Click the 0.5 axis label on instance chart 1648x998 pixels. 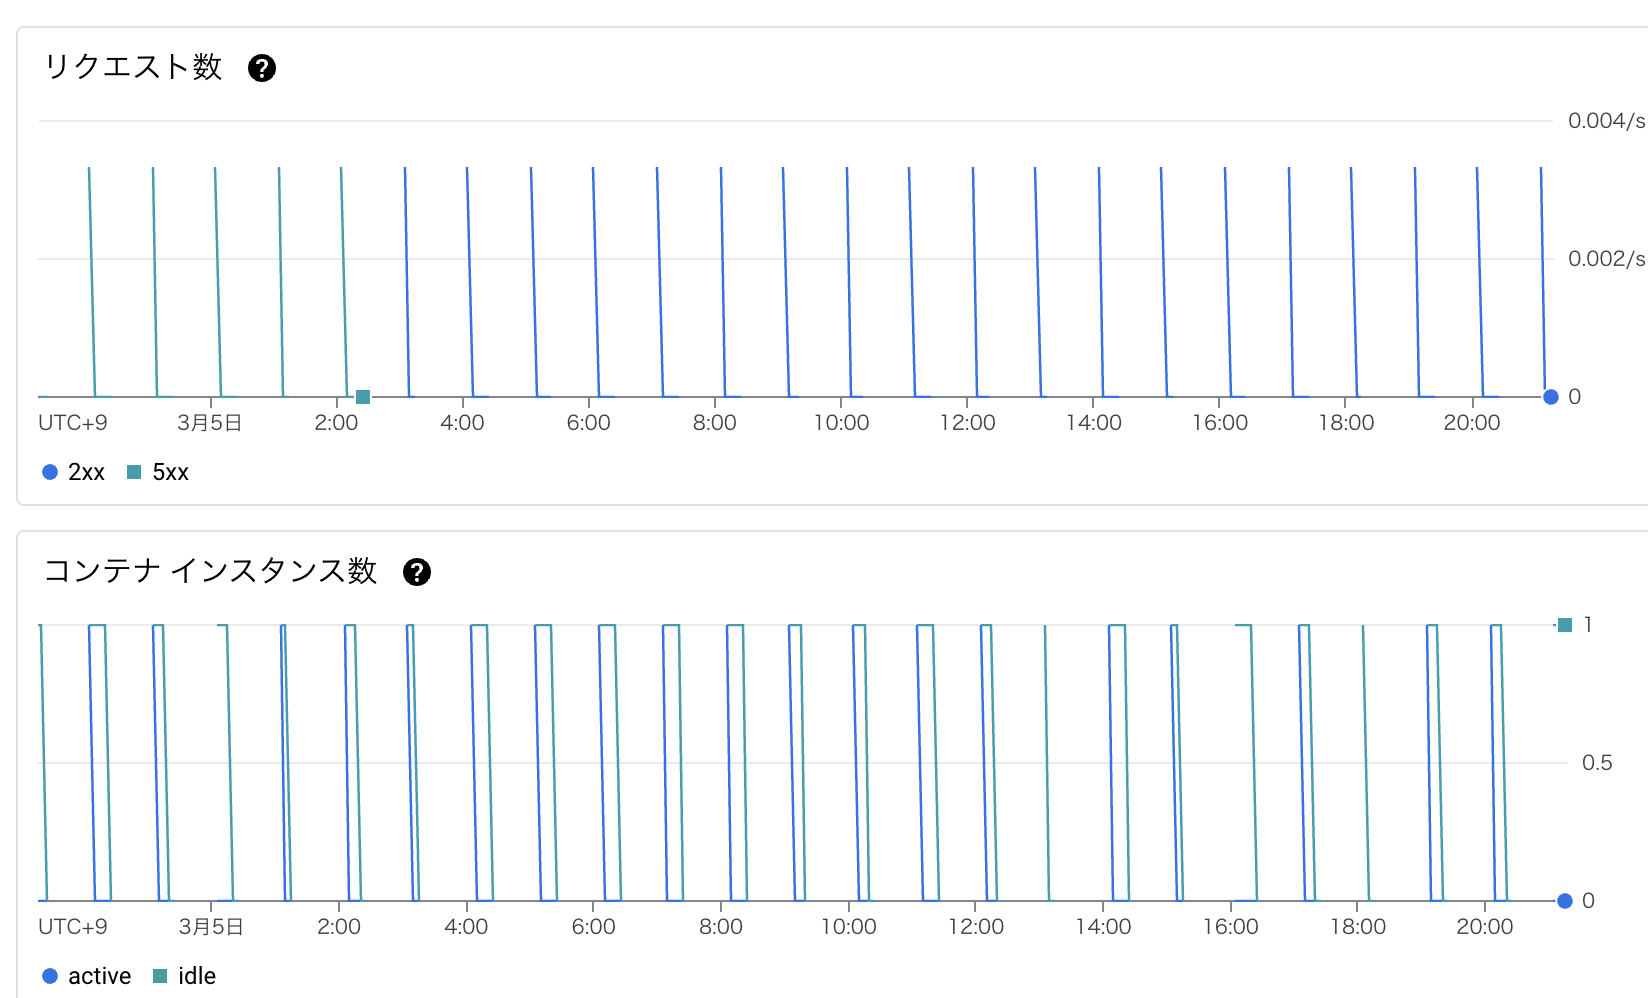pyautogui.click(x=1597, y=763)
